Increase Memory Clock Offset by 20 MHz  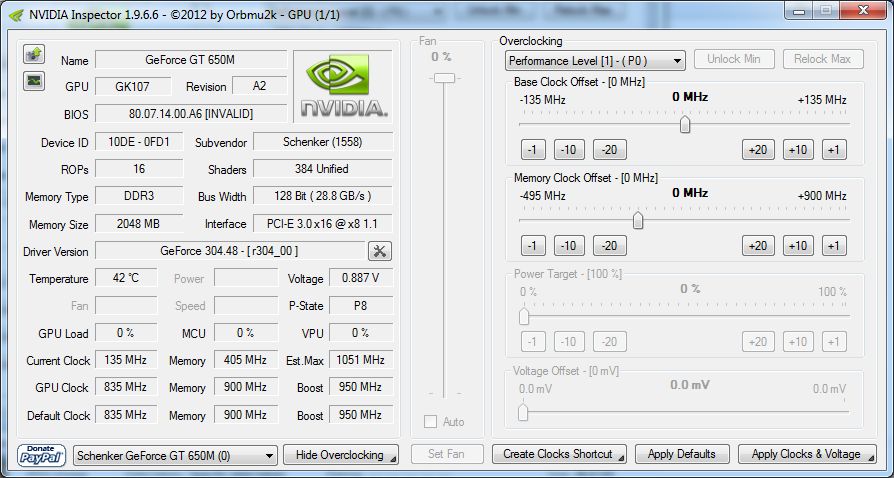click(x=758, y=246)
